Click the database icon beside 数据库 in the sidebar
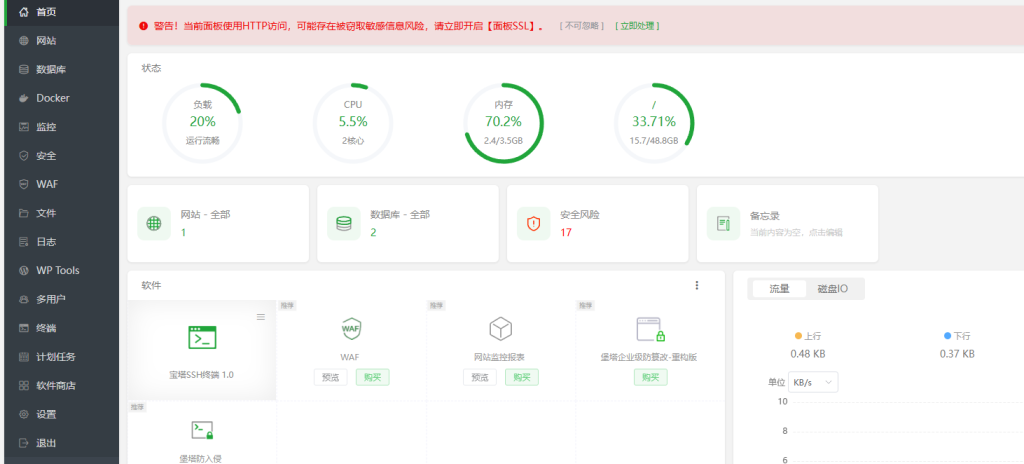1024x464 pixels. [x=24, y=69]
